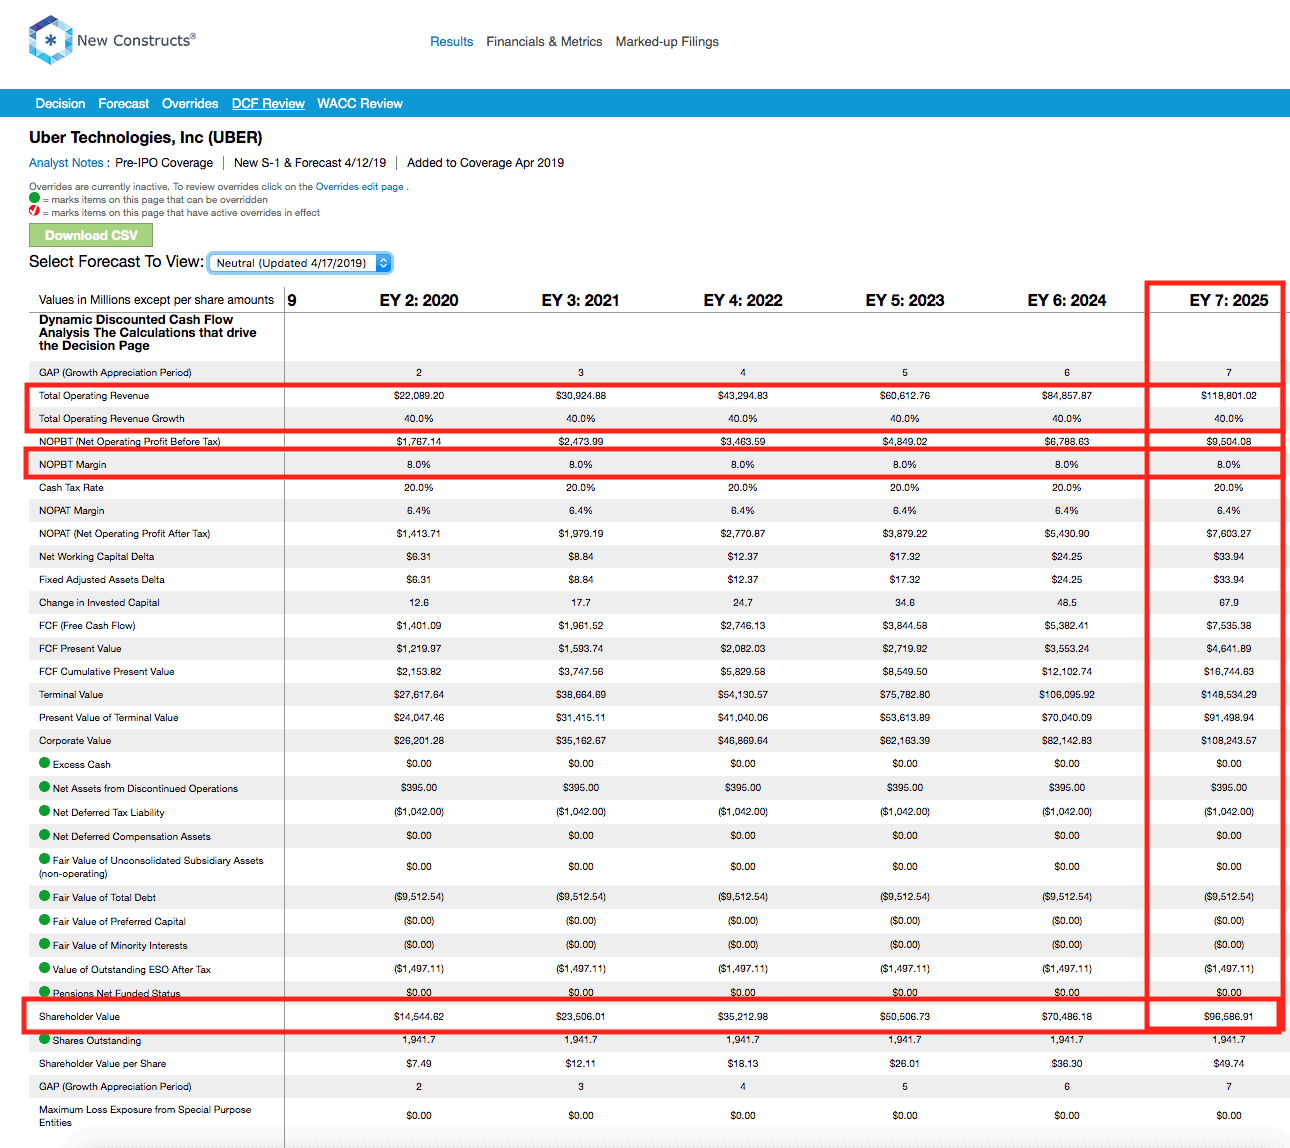Click green override dot beside Excess Cash
The width and height of the screenshot is (1290, 1148).
tap(44, 763)
